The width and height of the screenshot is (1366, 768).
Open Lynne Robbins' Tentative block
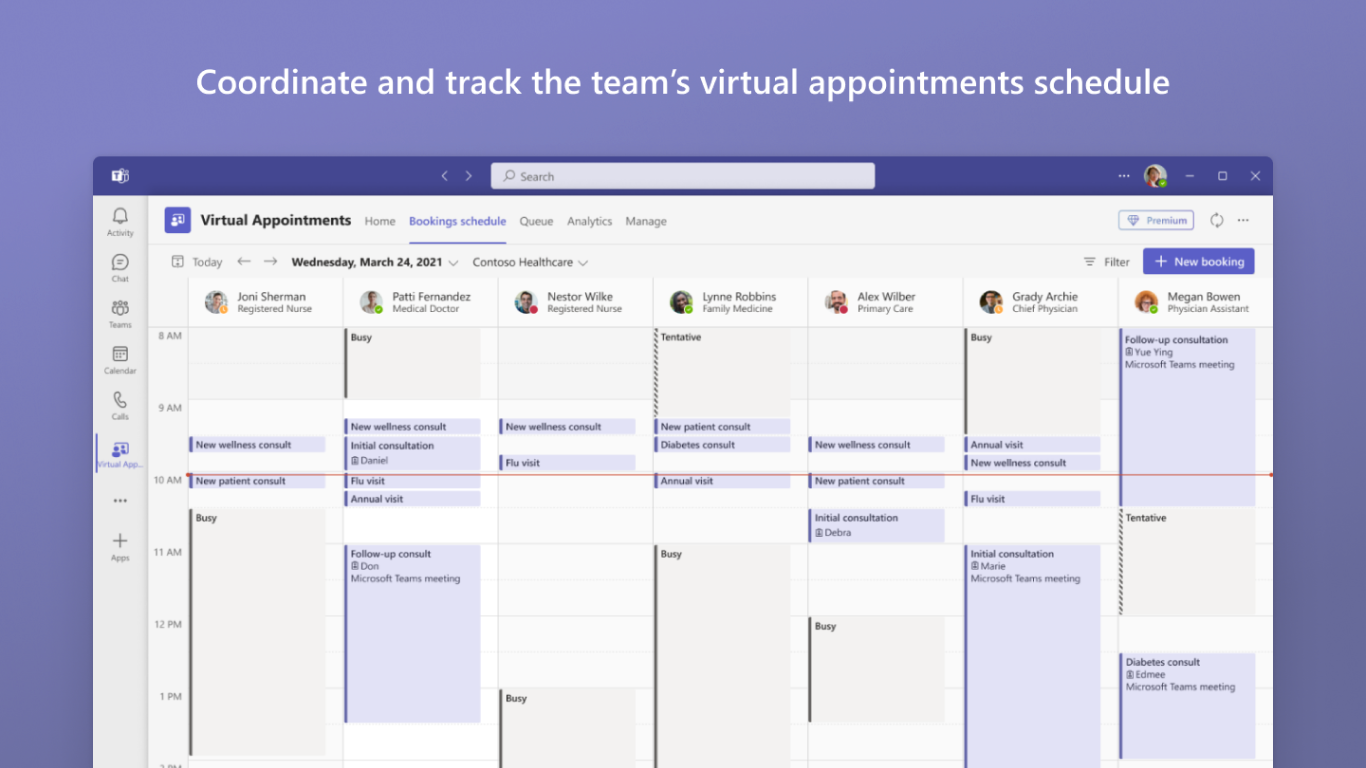pos(722,372)
